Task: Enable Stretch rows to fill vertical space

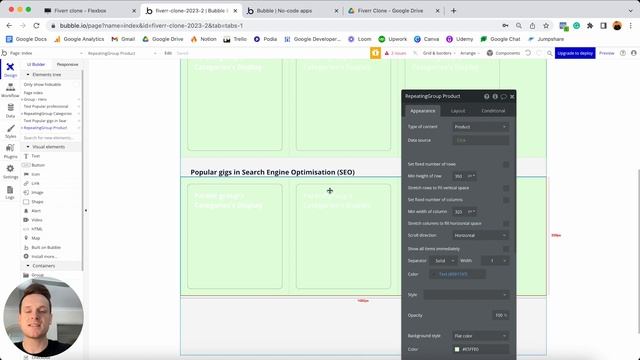Action: coord(506,188)
